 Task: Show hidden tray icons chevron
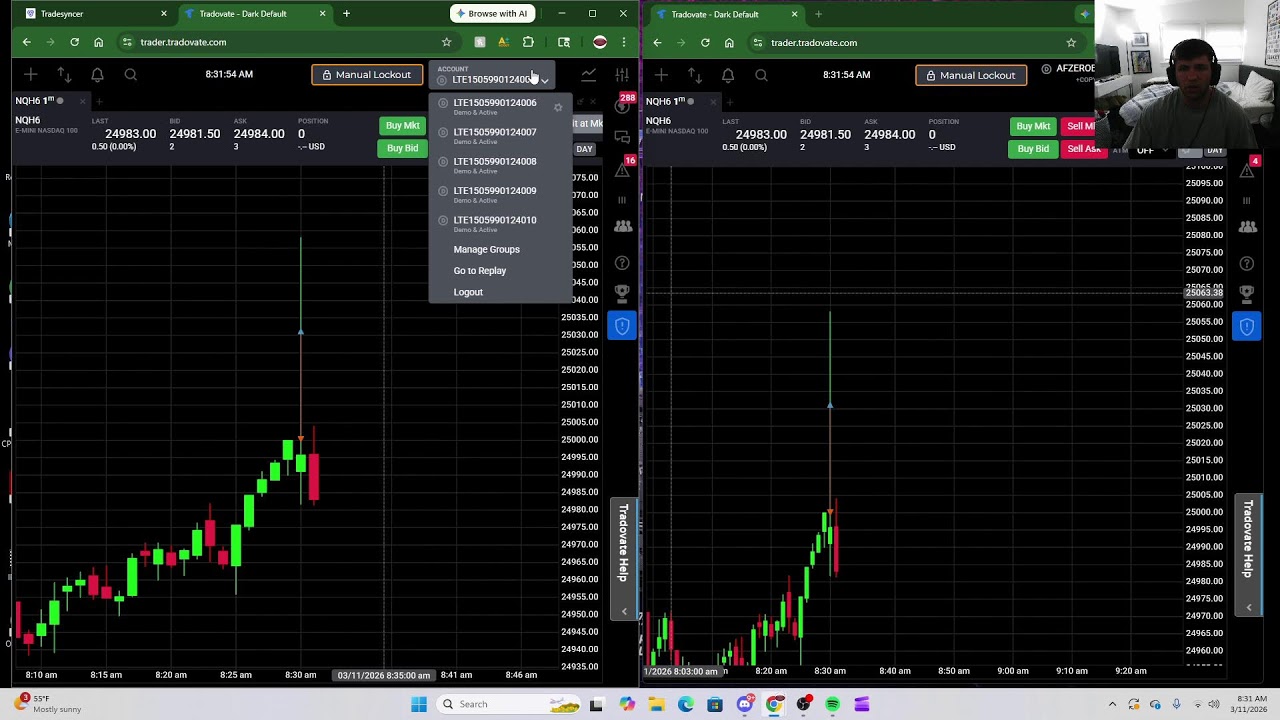pos(1112,704)
